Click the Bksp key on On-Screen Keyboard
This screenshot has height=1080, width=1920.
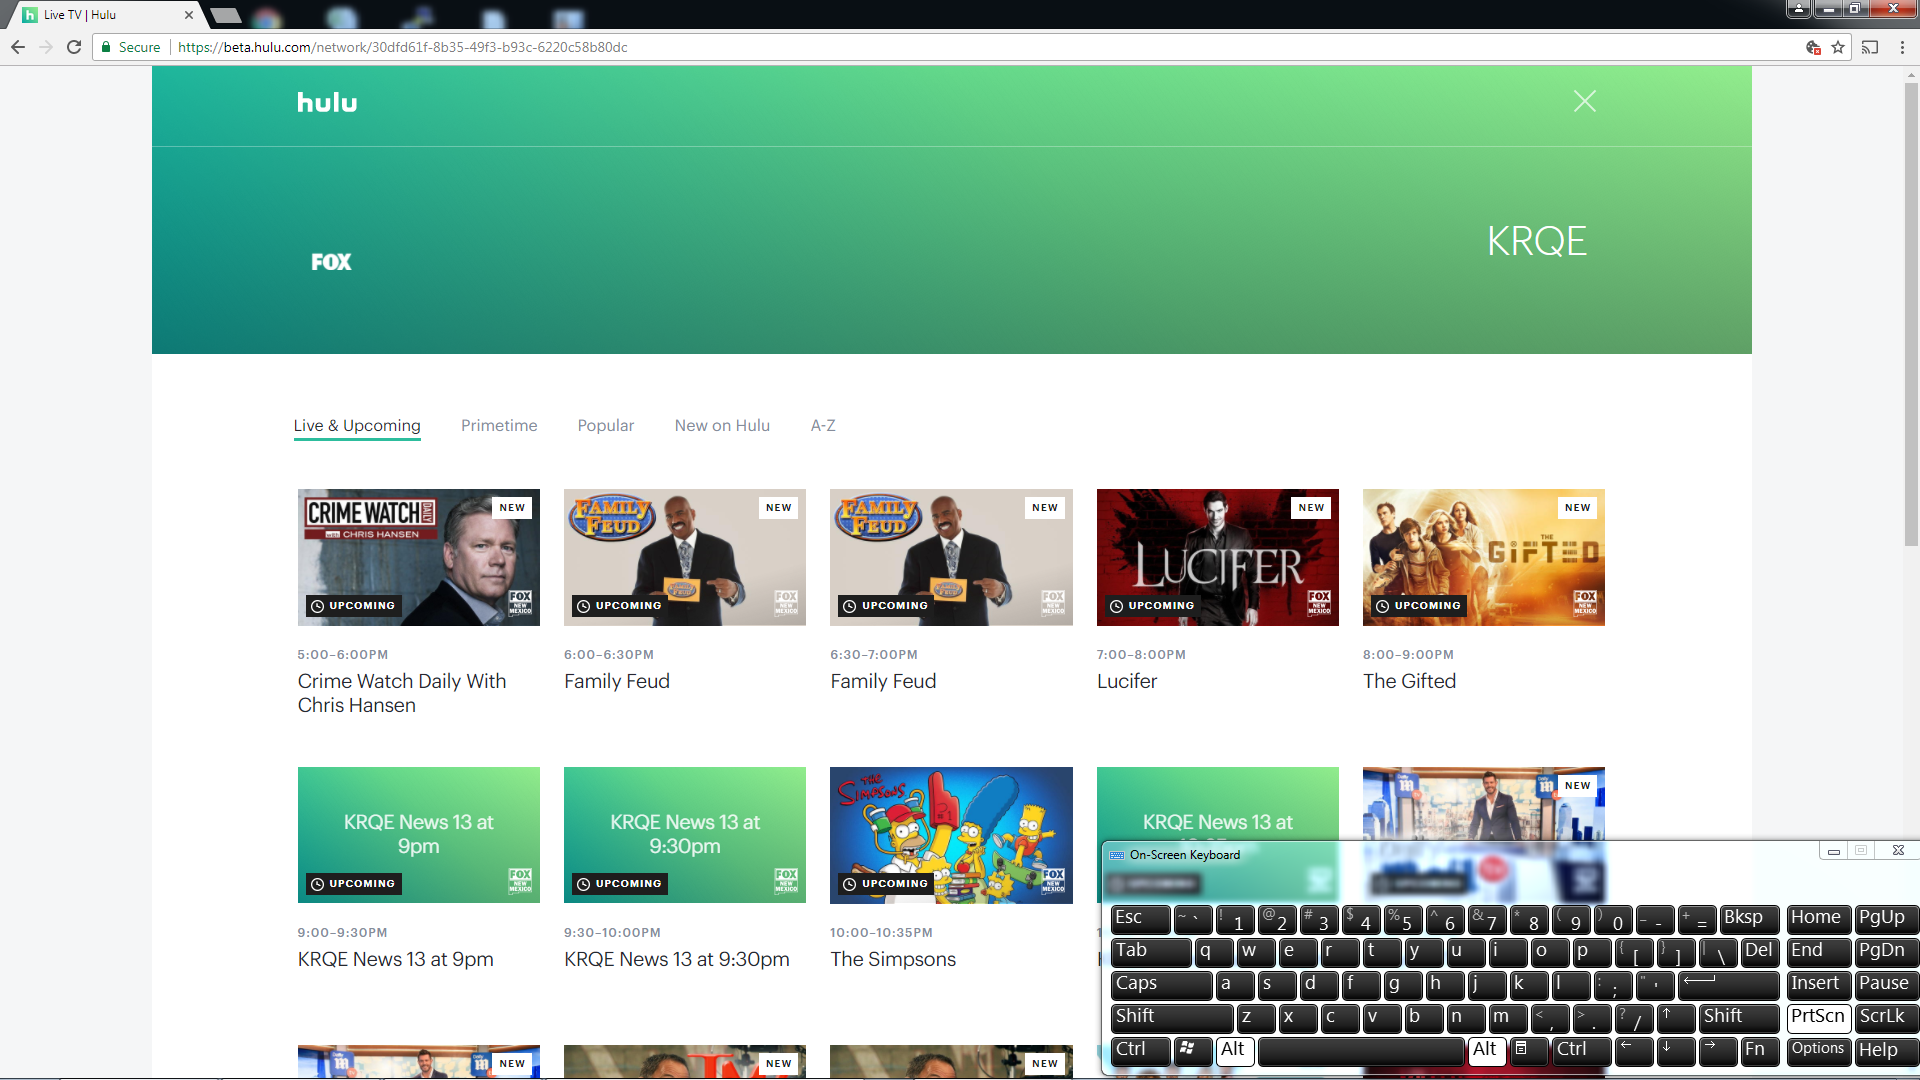pyautogui.click(x=1749, y=919)
